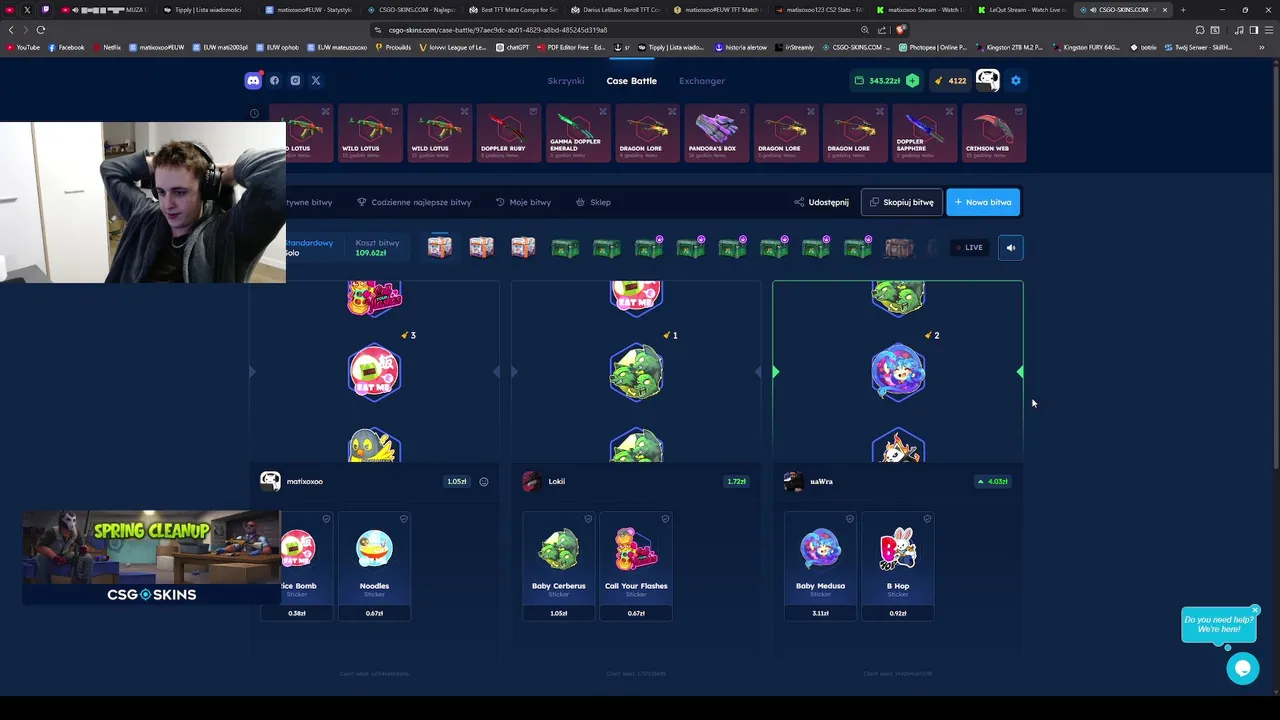The image size is (1280, 720).
Task: Open the Baby Medusa sticker card
Action: [821, 566]
